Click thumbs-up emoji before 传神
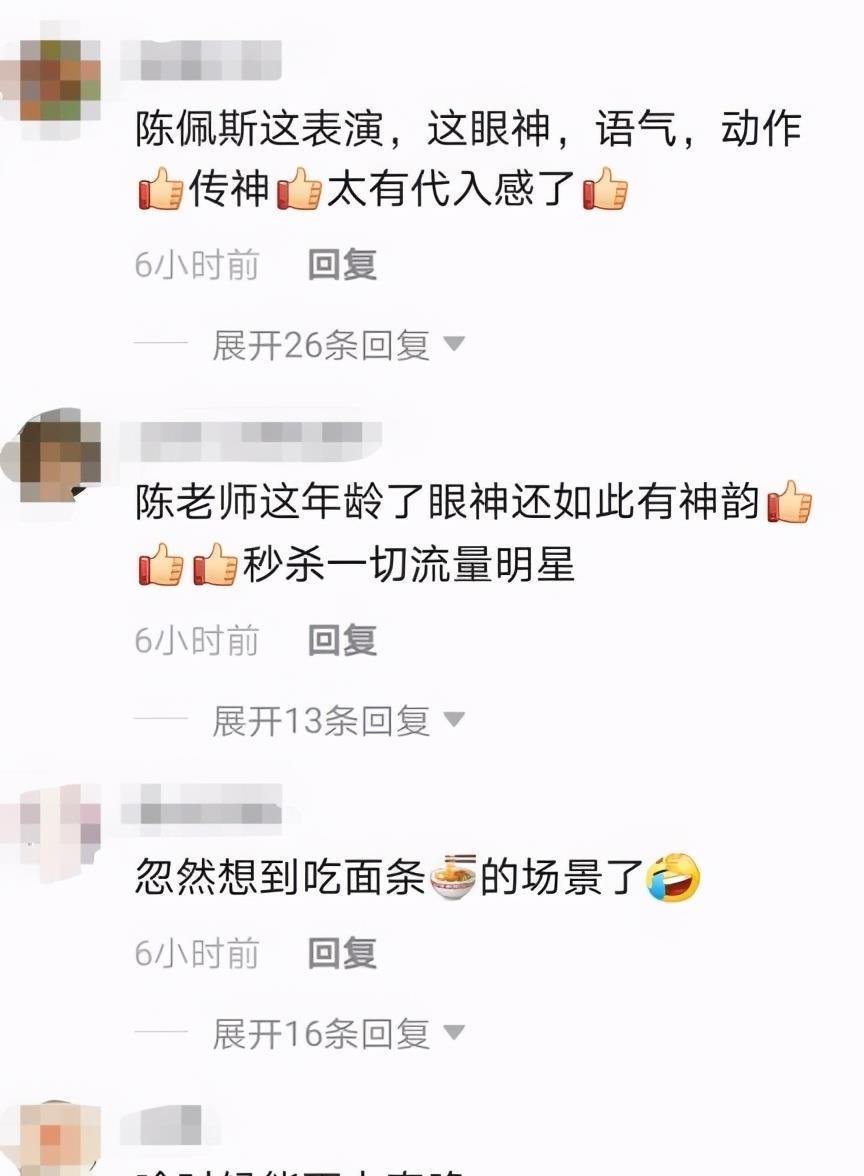This screenshot has height=1176, width=864. [x=160, y=188]
